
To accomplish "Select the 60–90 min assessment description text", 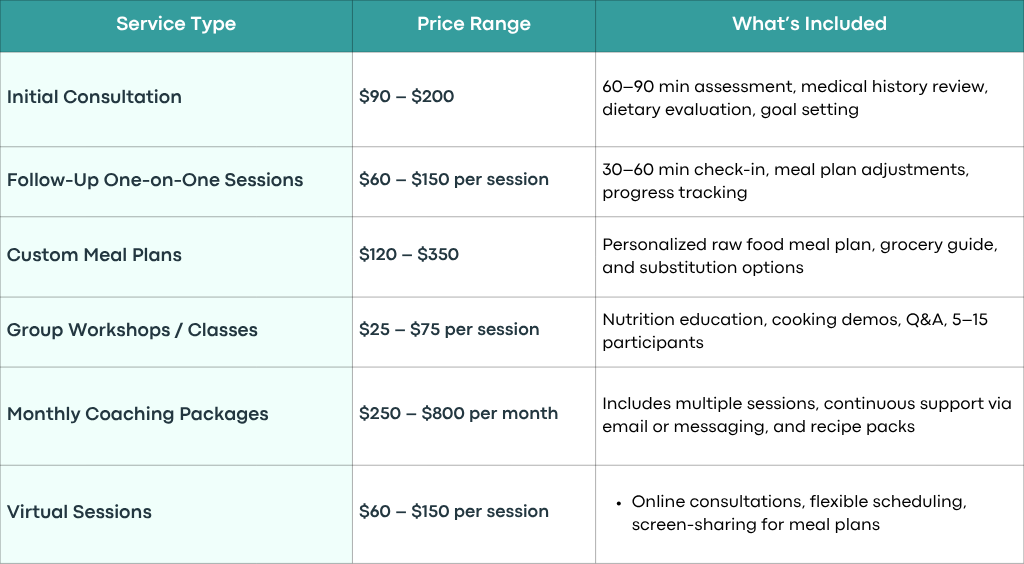I will (x=795, y=98).
